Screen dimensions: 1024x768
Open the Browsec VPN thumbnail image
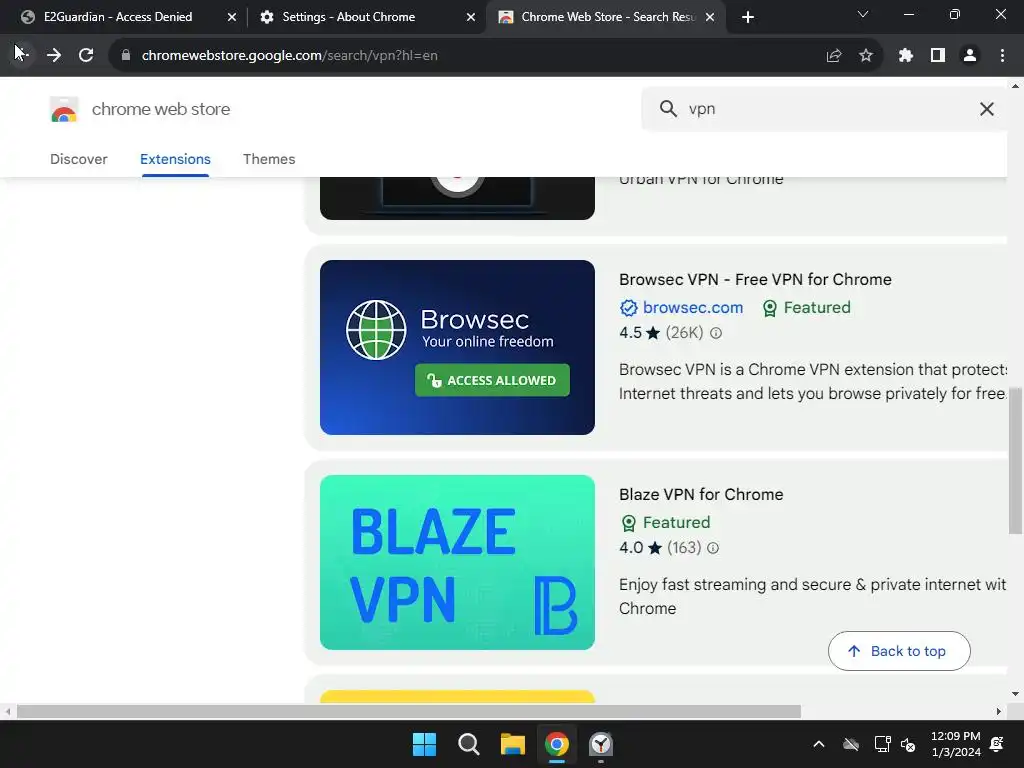click(457, 347)
